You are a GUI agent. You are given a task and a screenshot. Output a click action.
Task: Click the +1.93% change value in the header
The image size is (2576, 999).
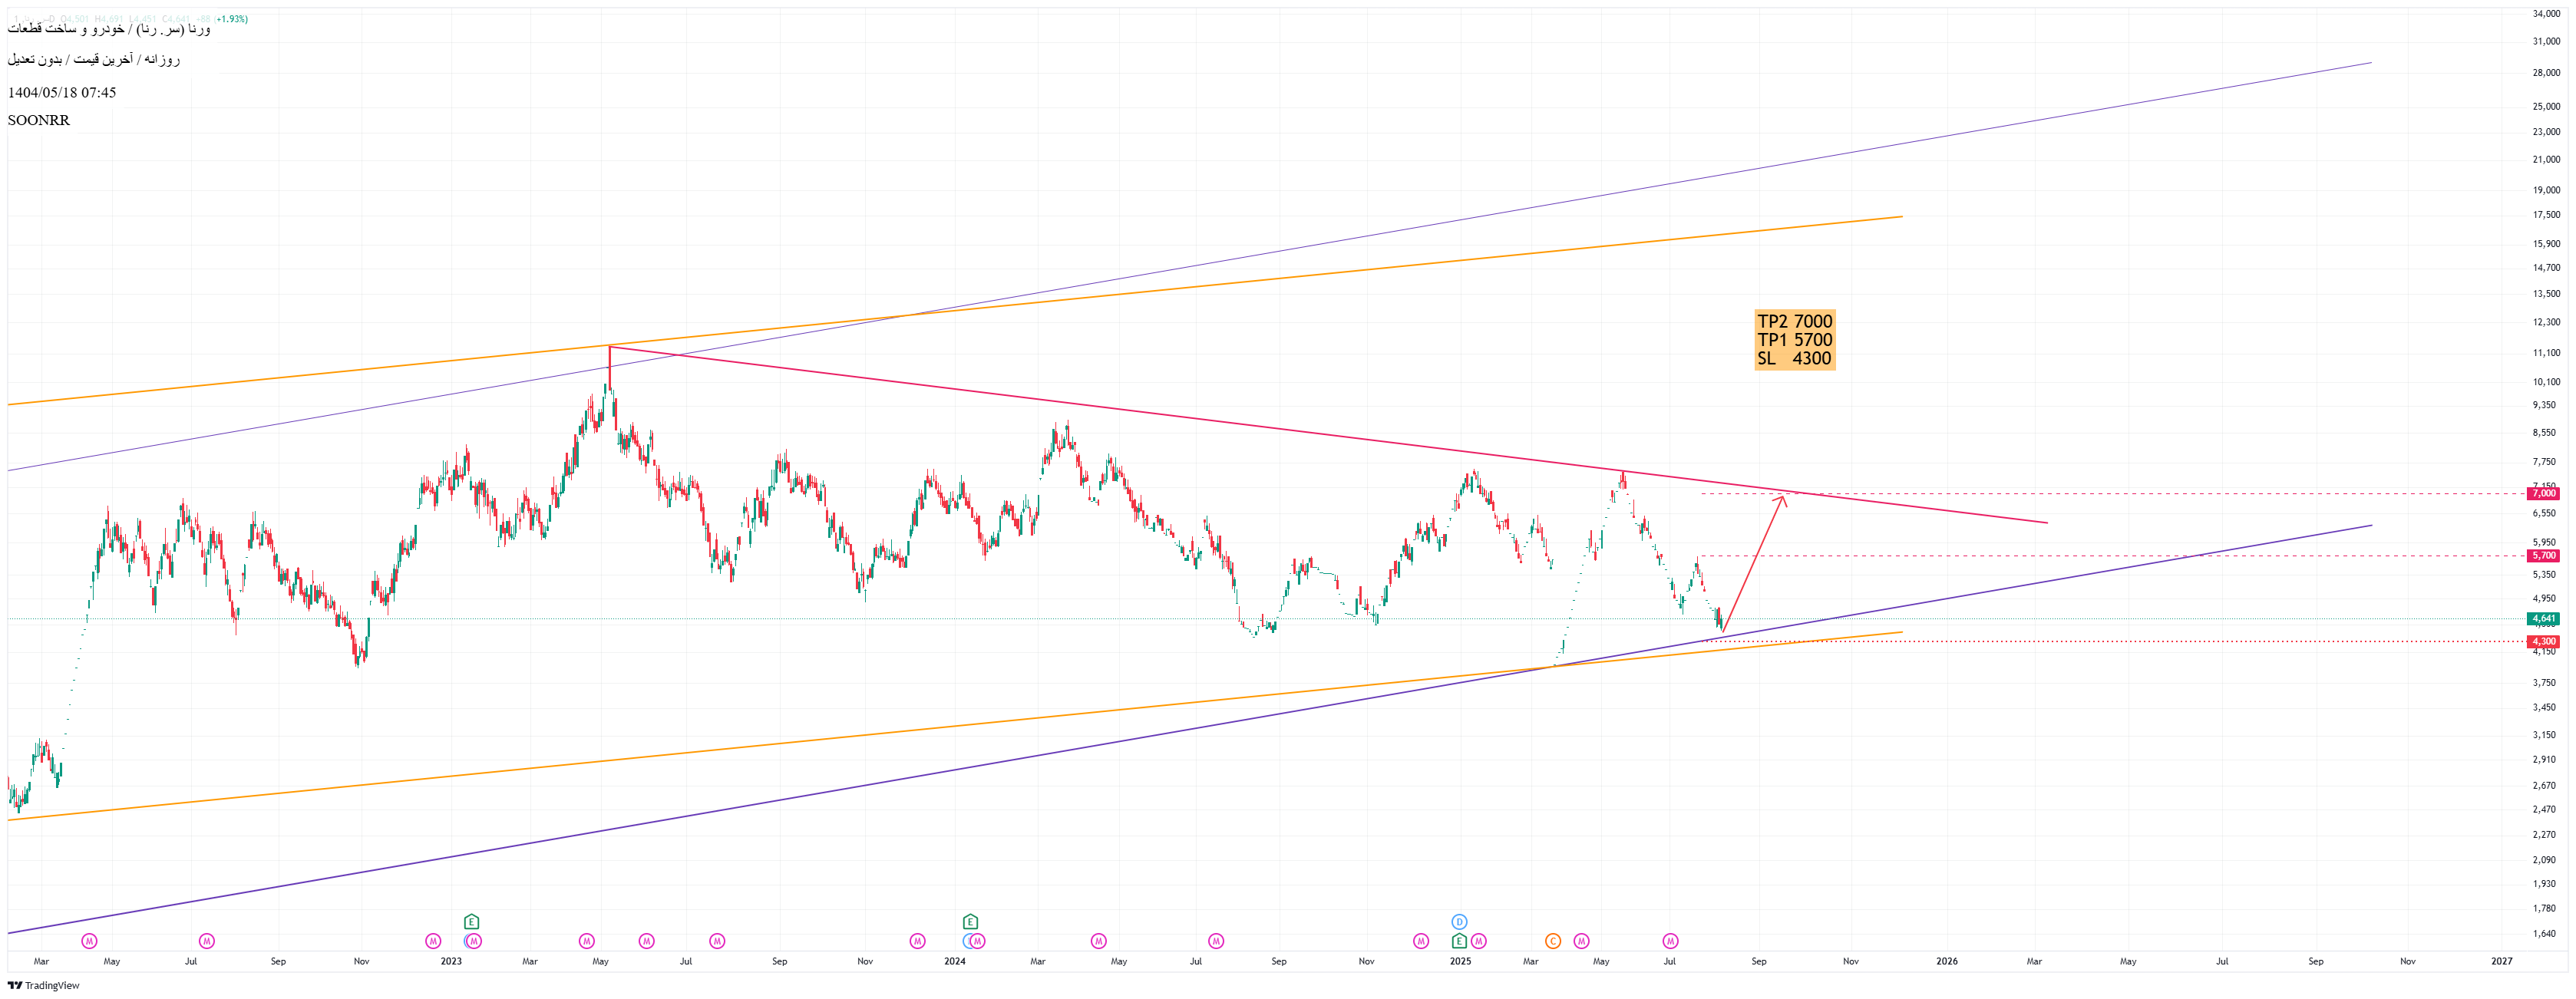click(231, 19)
